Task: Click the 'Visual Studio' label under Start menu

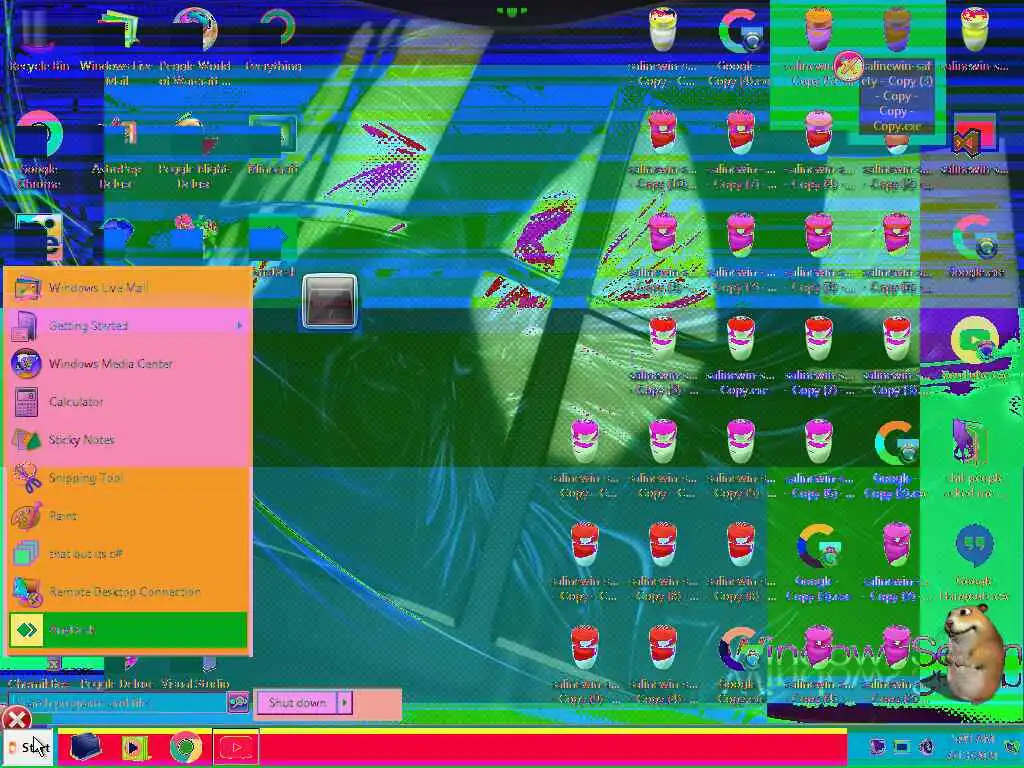Action: point(195,683)
